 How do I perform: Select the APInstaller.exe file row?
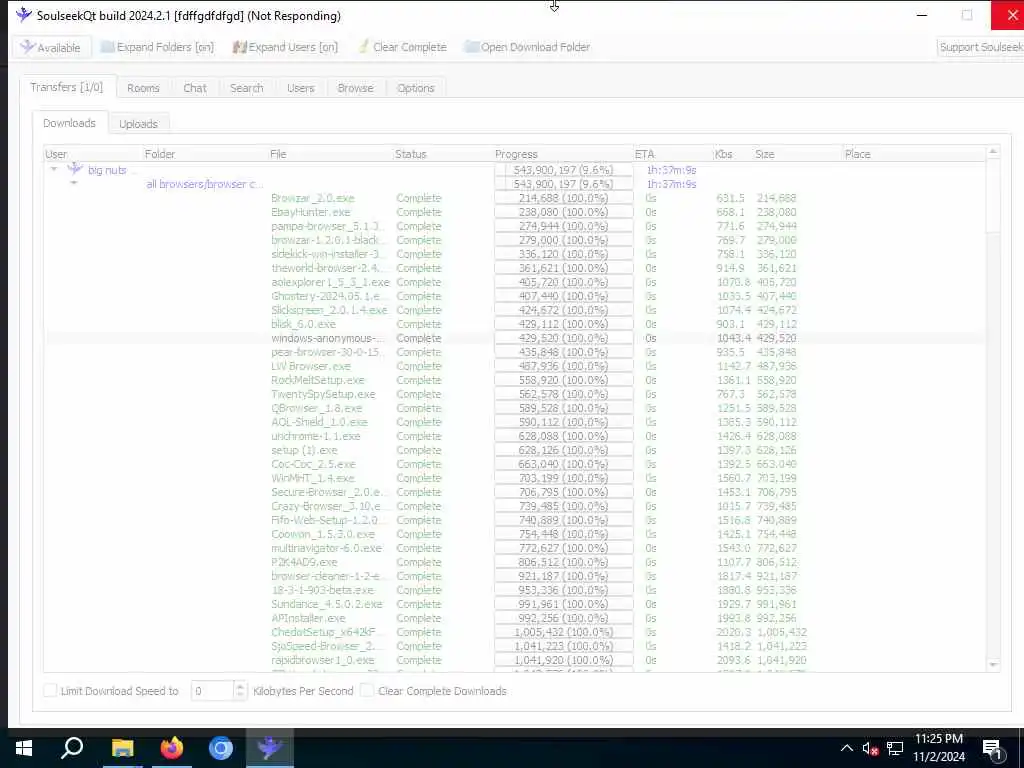coord(515,618)
